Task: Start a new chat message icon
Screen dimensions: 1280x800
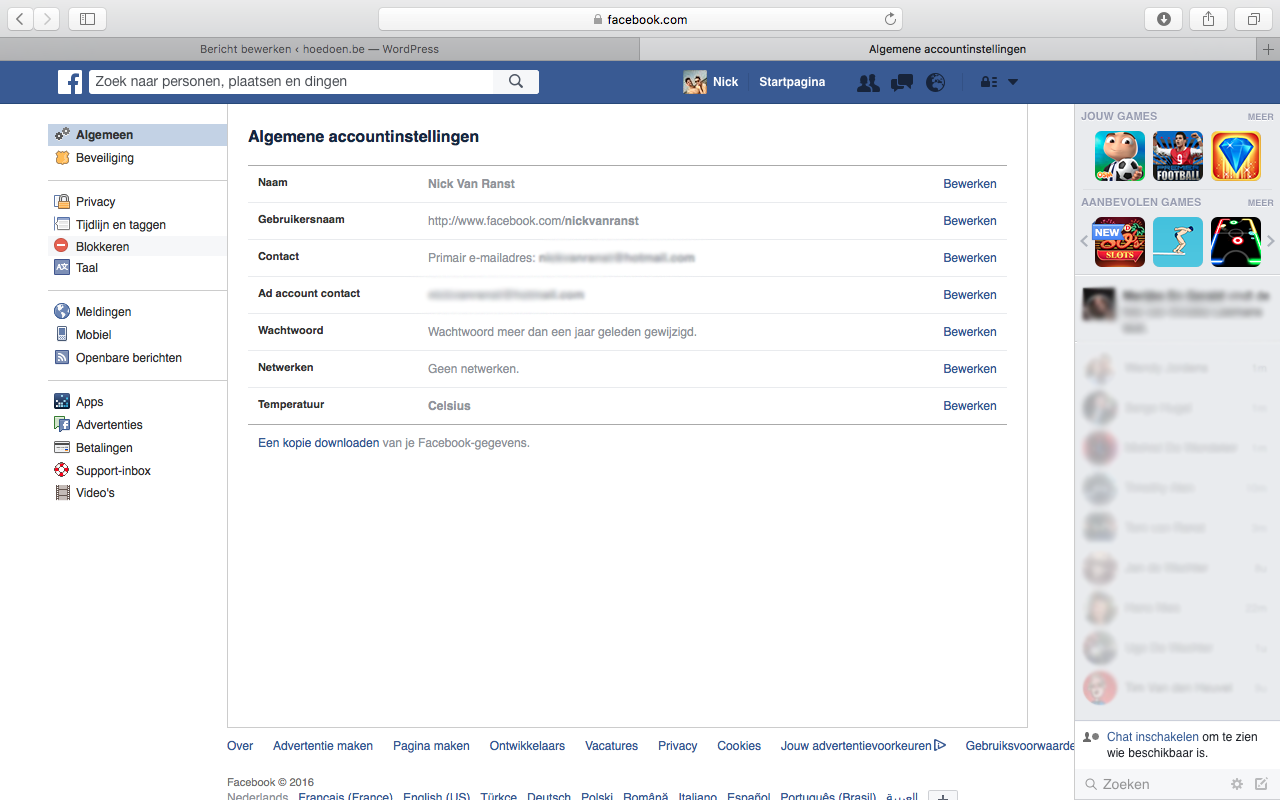Action: 1261,784
